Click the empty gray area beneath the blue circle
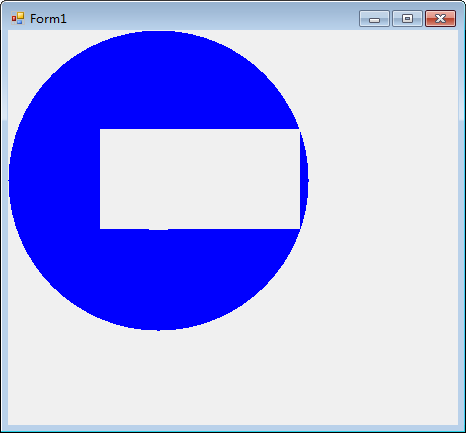The width and height of the screenshot is (466, 433). point(233,378)
